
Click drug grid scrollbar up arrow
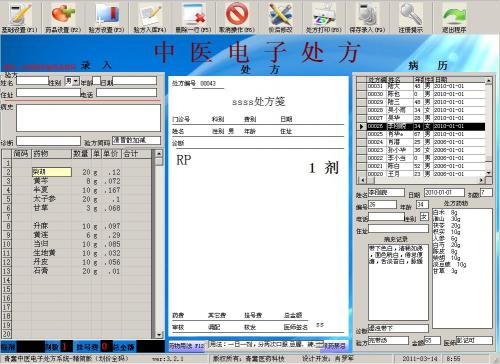click(159, 154)
